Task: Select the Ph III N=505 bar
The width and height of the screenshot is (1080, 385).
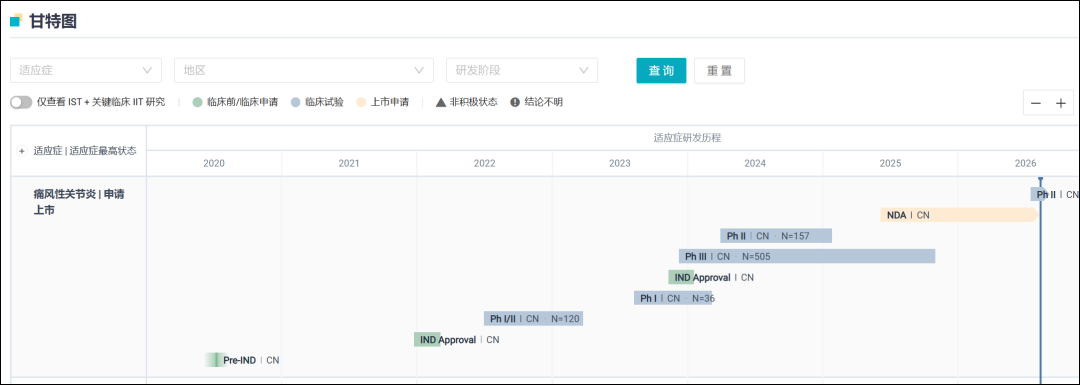Action: pos(807,256)
